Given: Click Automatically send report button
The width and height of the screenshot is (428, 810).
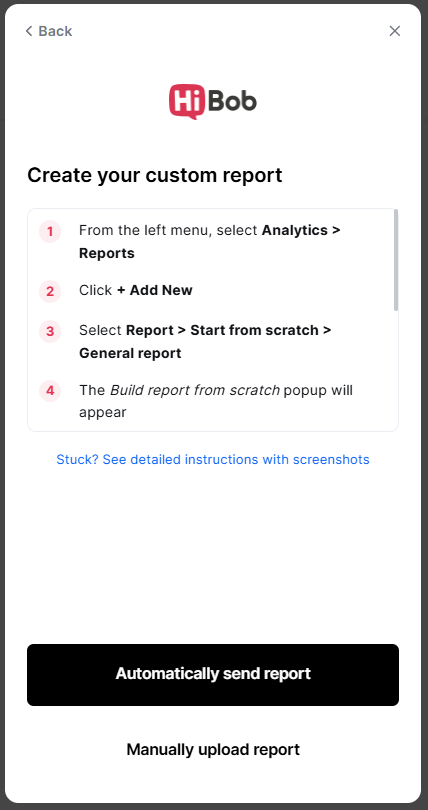Looking at the screenshot, I should coord(213,675).
